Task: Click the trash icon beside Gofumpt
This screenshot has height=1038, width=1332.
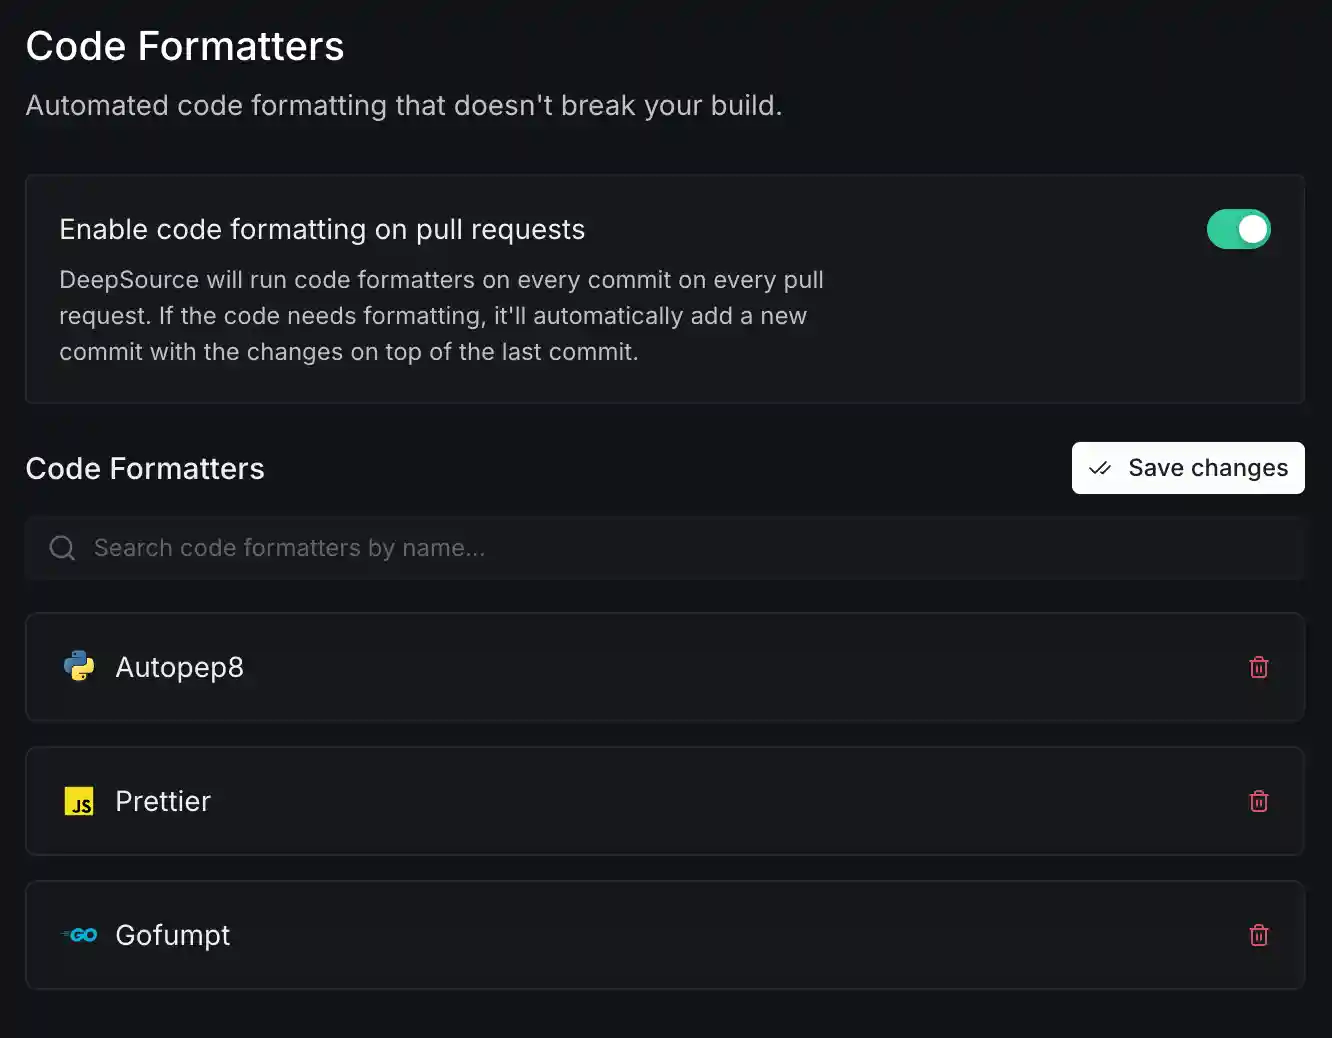Action: tap(1259, 935)
